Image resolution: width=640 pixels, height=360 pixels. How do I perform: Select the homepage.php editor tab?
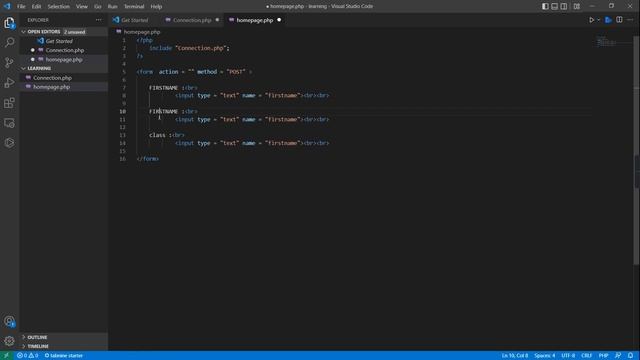click(254, 20)
